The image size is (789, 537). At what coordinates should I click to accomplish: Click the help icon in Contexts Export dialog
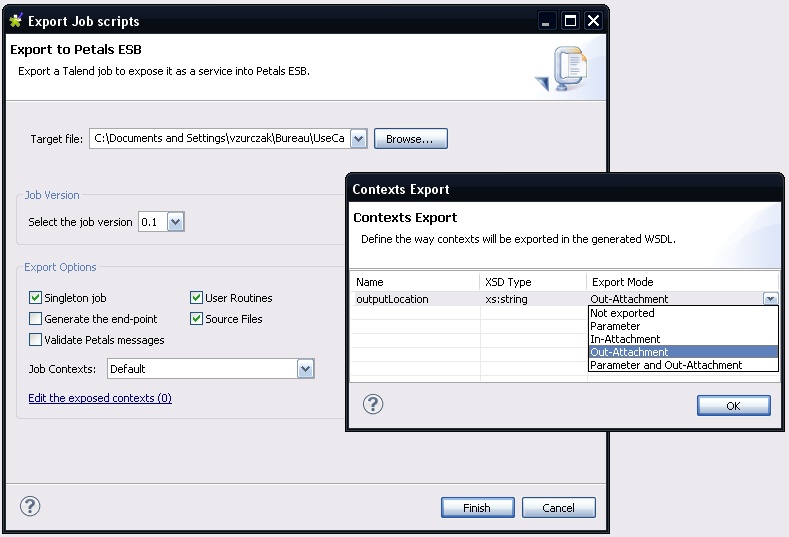click(x=372, y=404)
